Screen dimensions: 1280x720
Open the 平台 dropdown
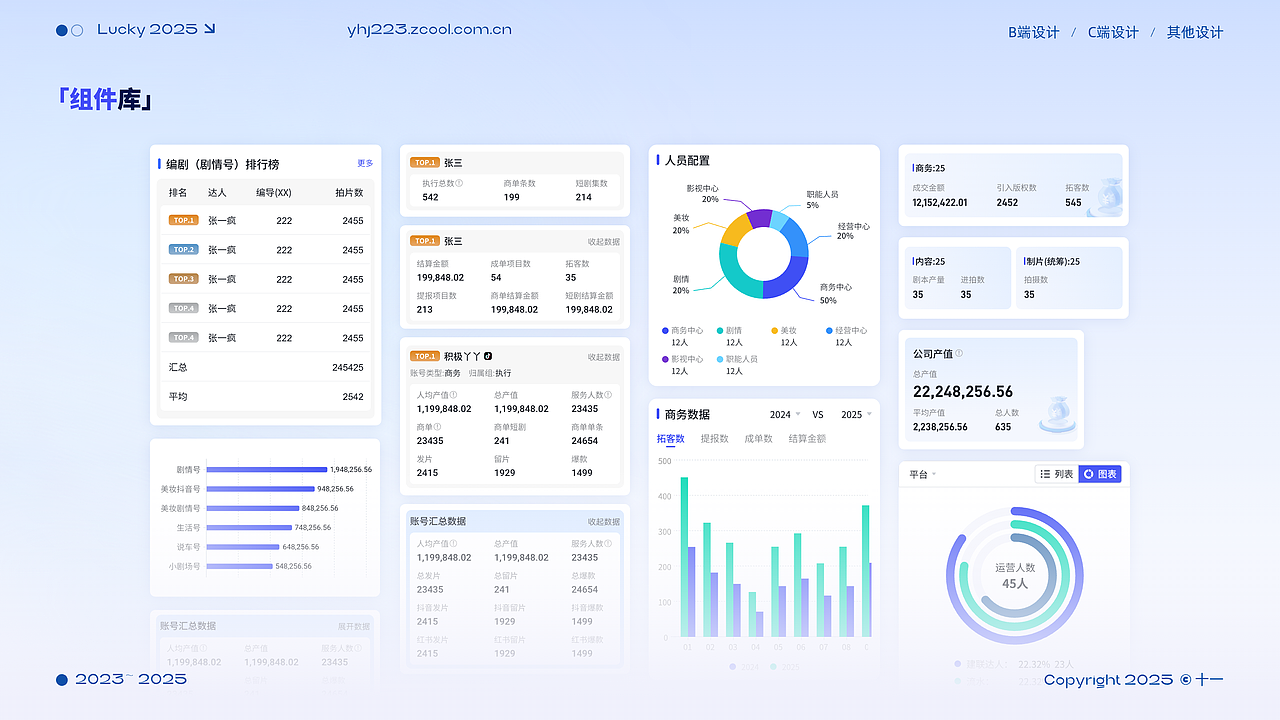pos(922,474)
